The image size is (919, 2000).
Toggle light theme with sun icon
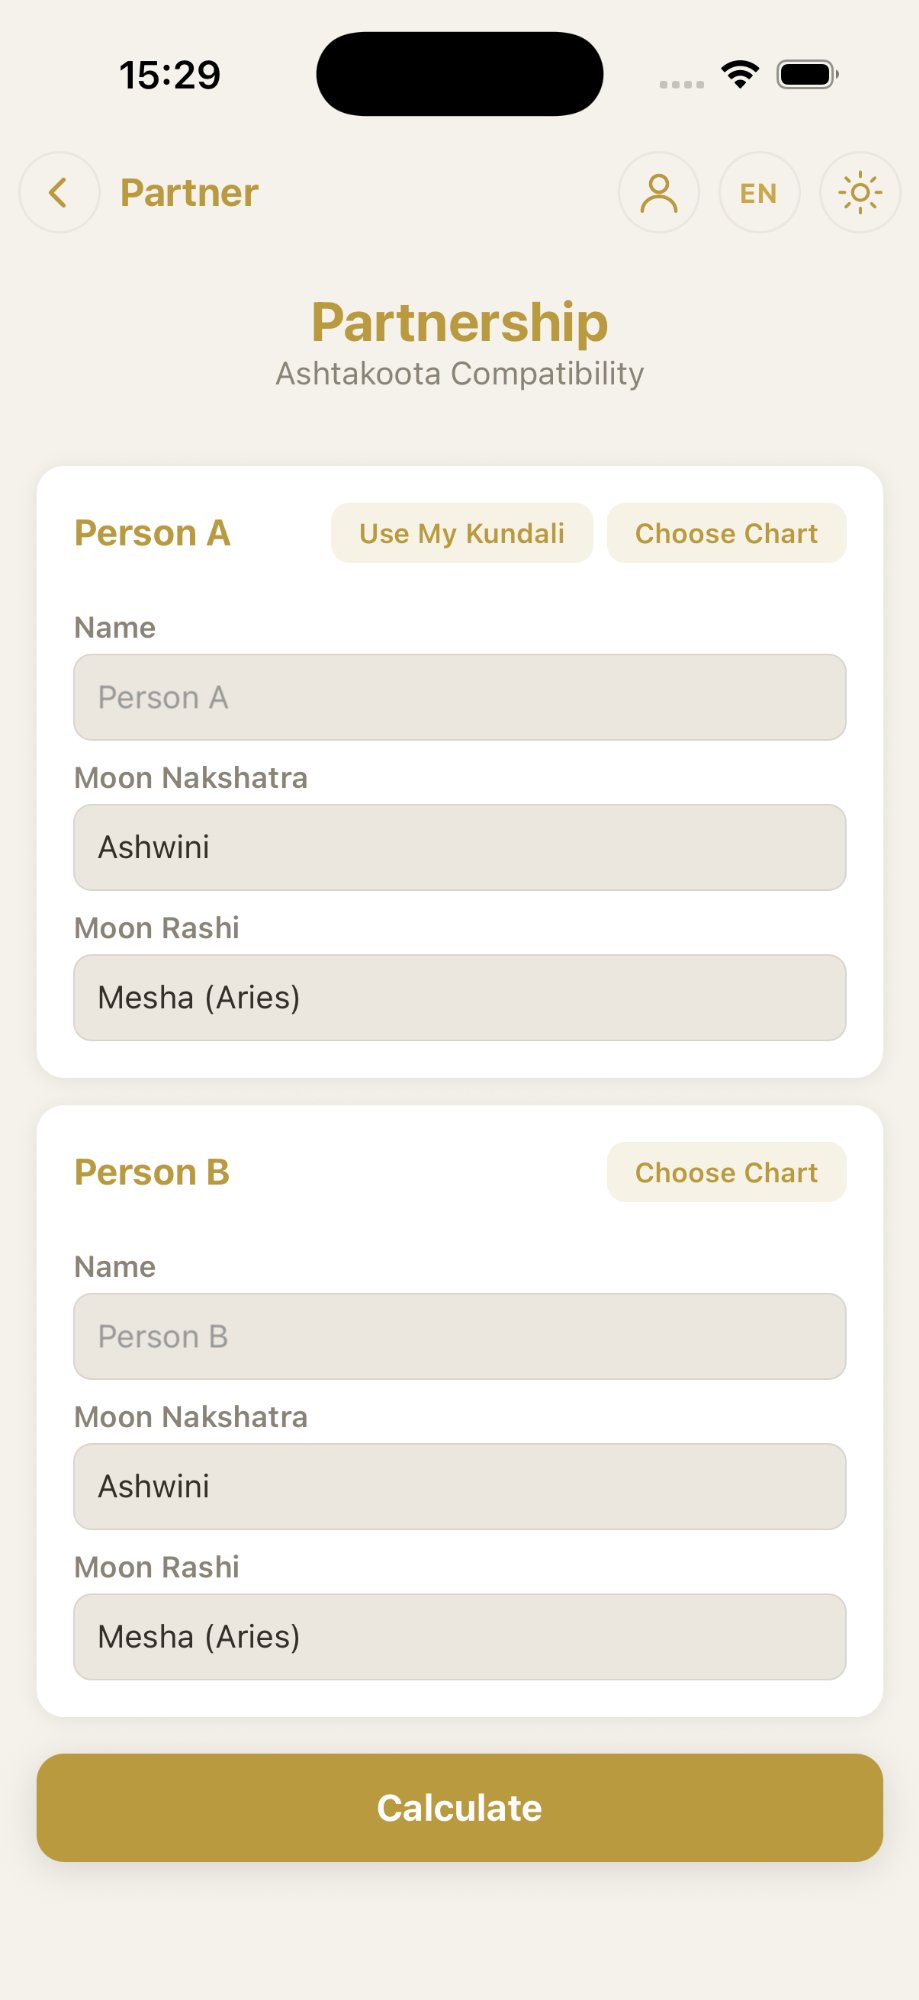859,193
